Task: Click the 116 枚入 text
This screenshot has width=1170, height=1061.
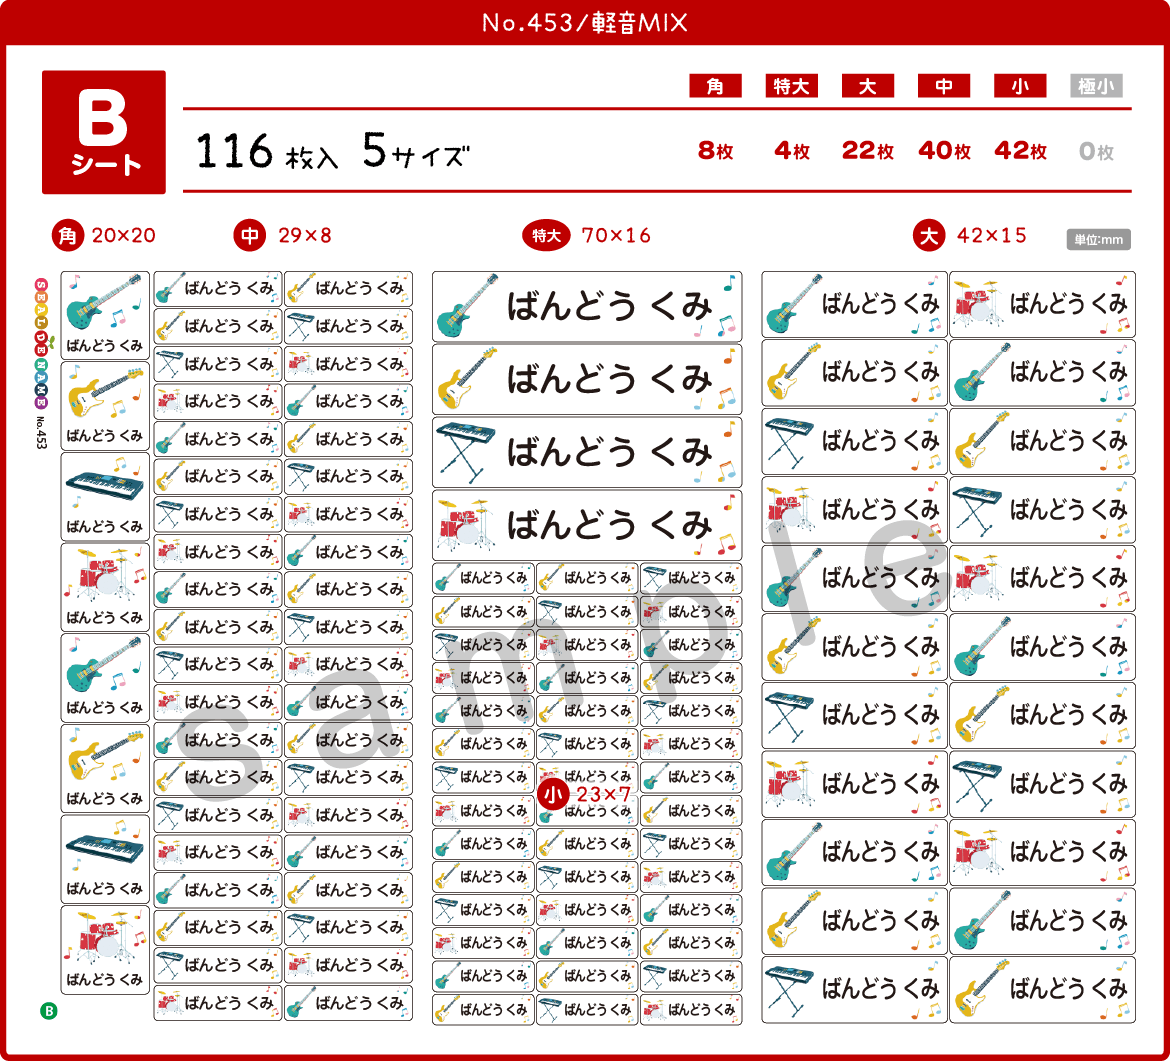Action: pyautogui.click(x=268, y=151)
